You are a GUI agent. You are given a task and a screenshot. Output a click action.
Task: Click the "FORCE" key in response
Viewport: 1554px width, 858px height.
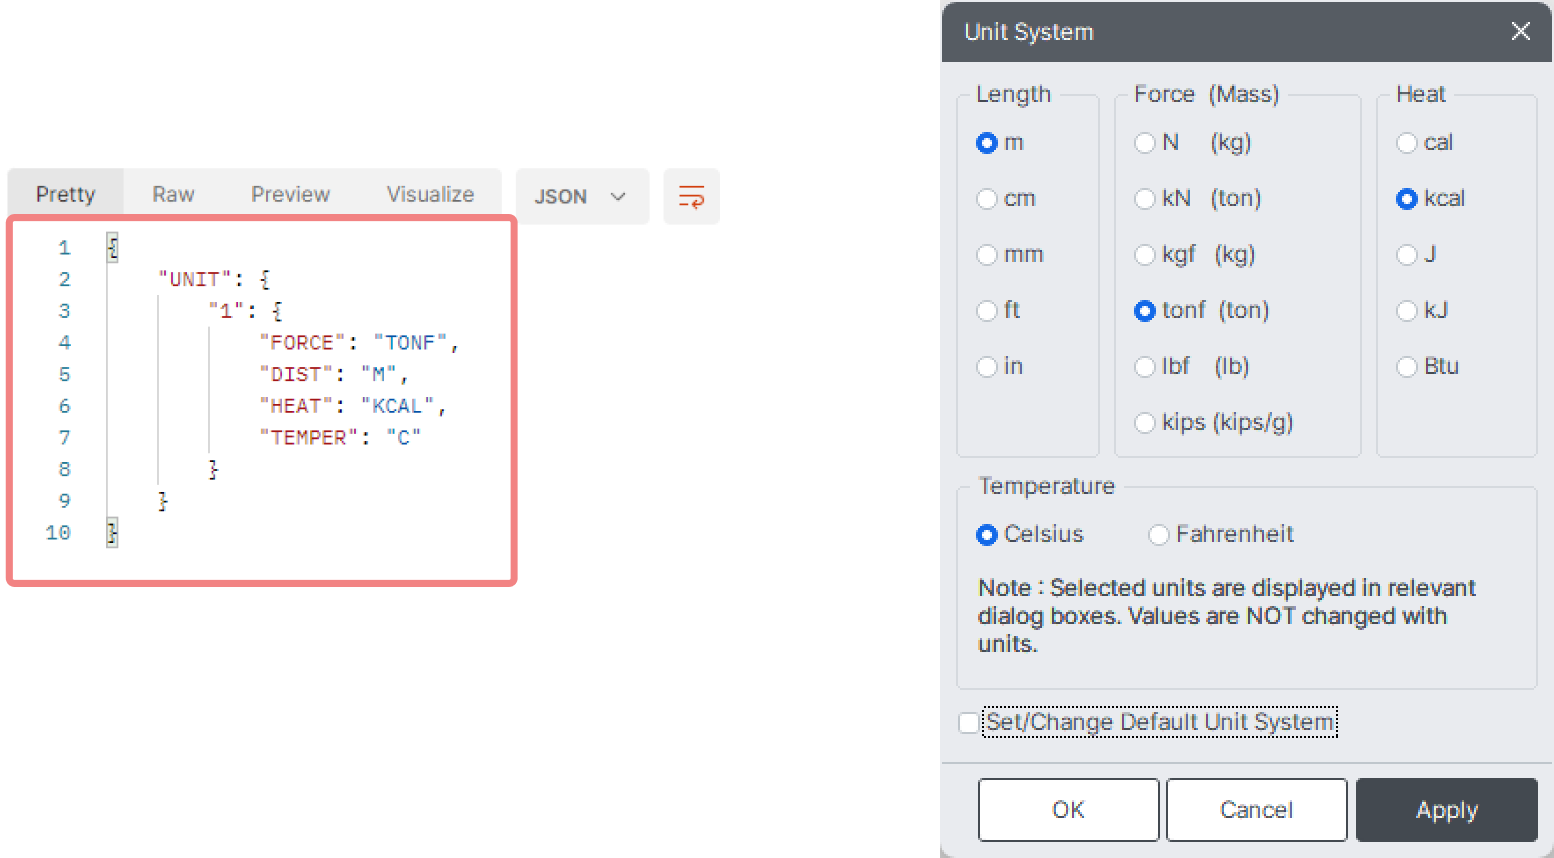[302, 343]
